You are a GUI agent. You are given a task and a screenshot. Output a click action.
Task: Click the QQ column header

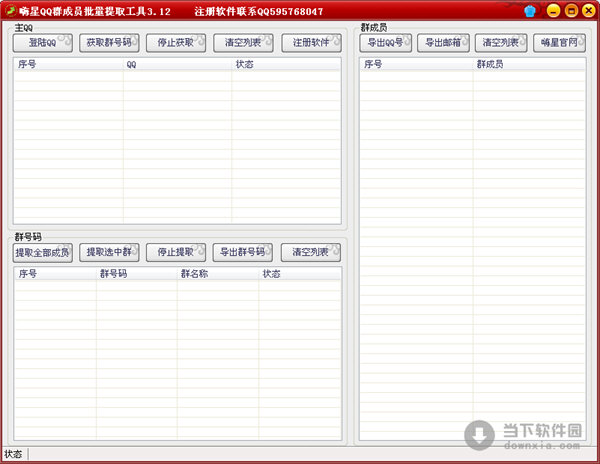point(177,64)
